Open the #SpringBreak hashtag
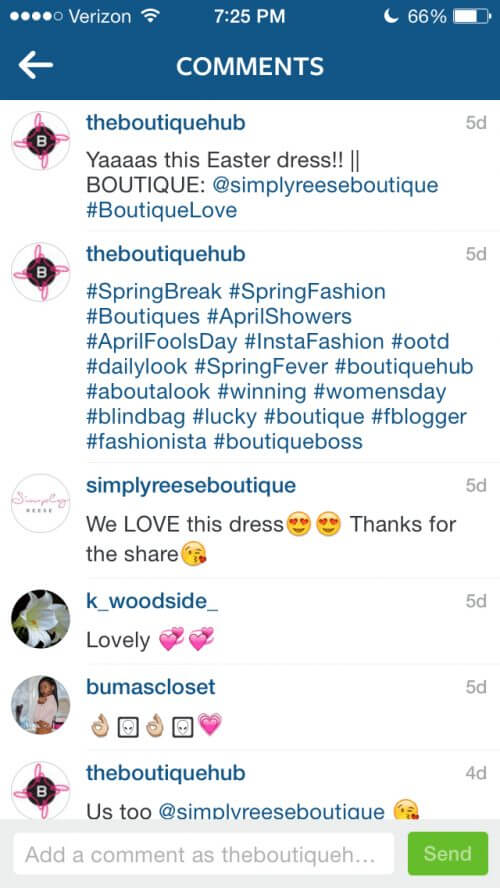The image size is (500, 888). coord(154,292)
